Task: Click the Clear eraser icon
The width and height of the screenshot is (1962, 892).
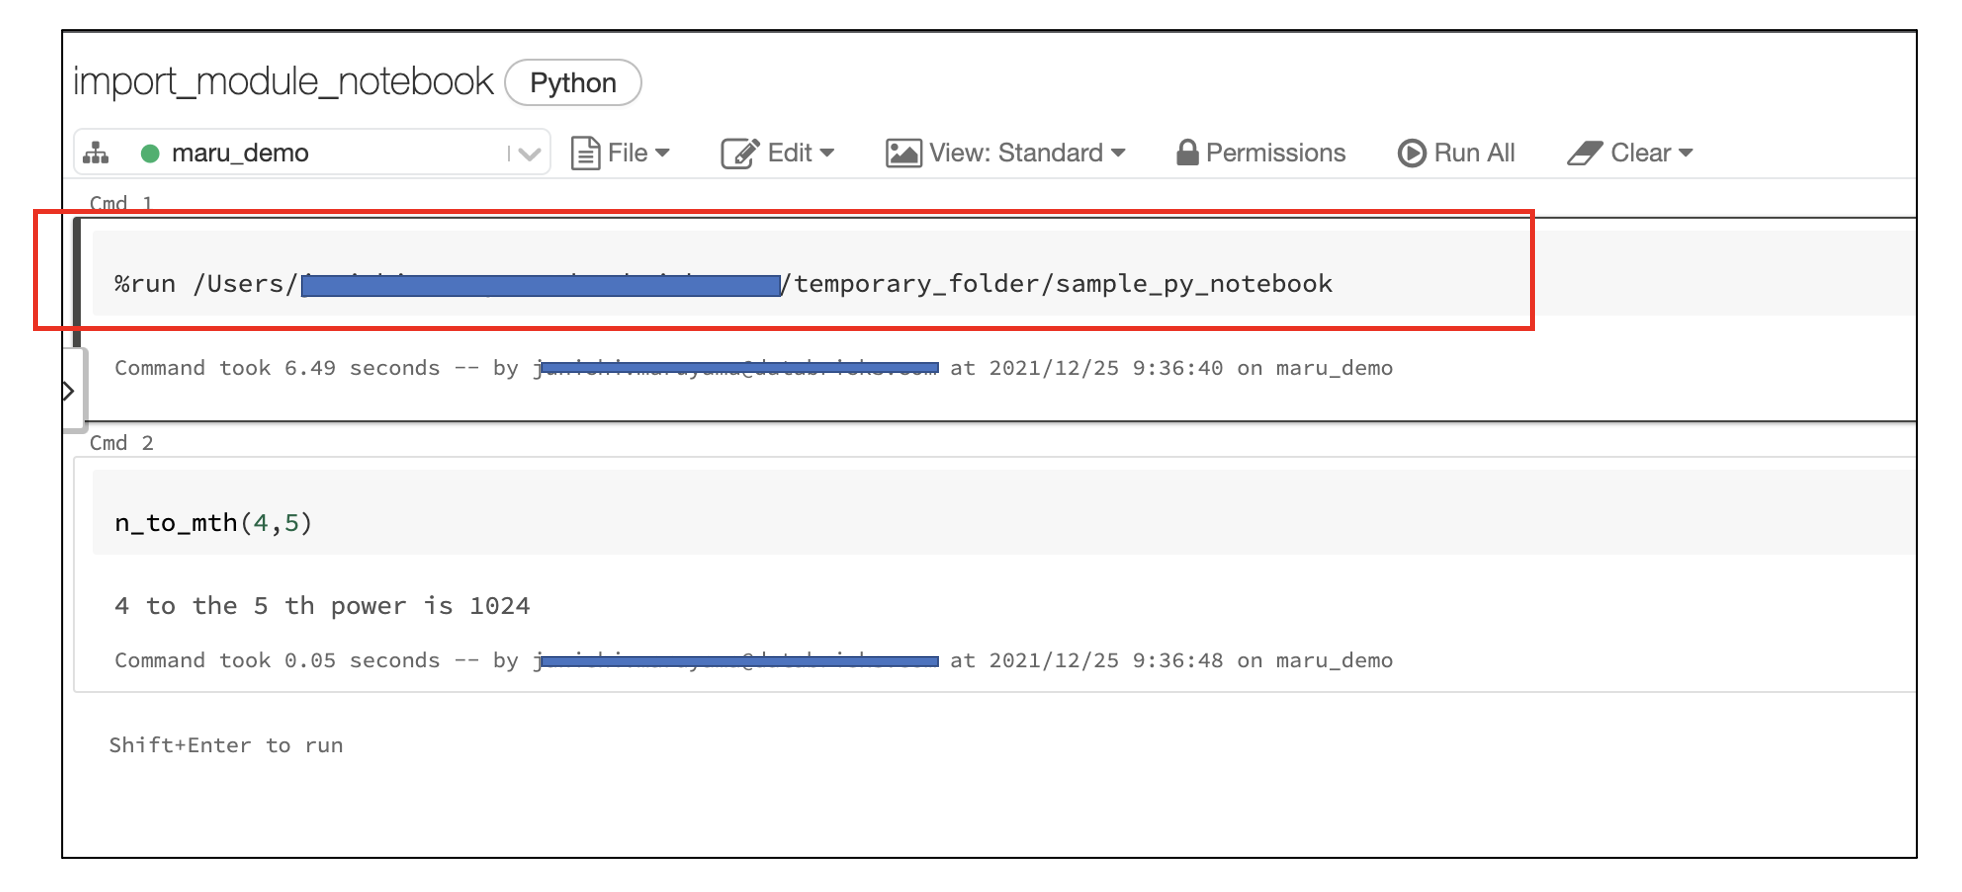Action: [1584, 153]
